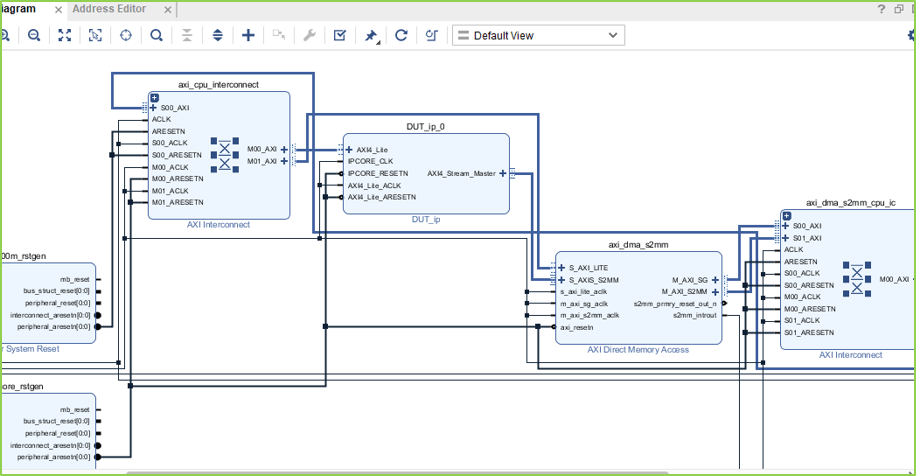The image size is (916, 476).
Task: Click the Validate Design checkmark icon
Action: (340, 35)
